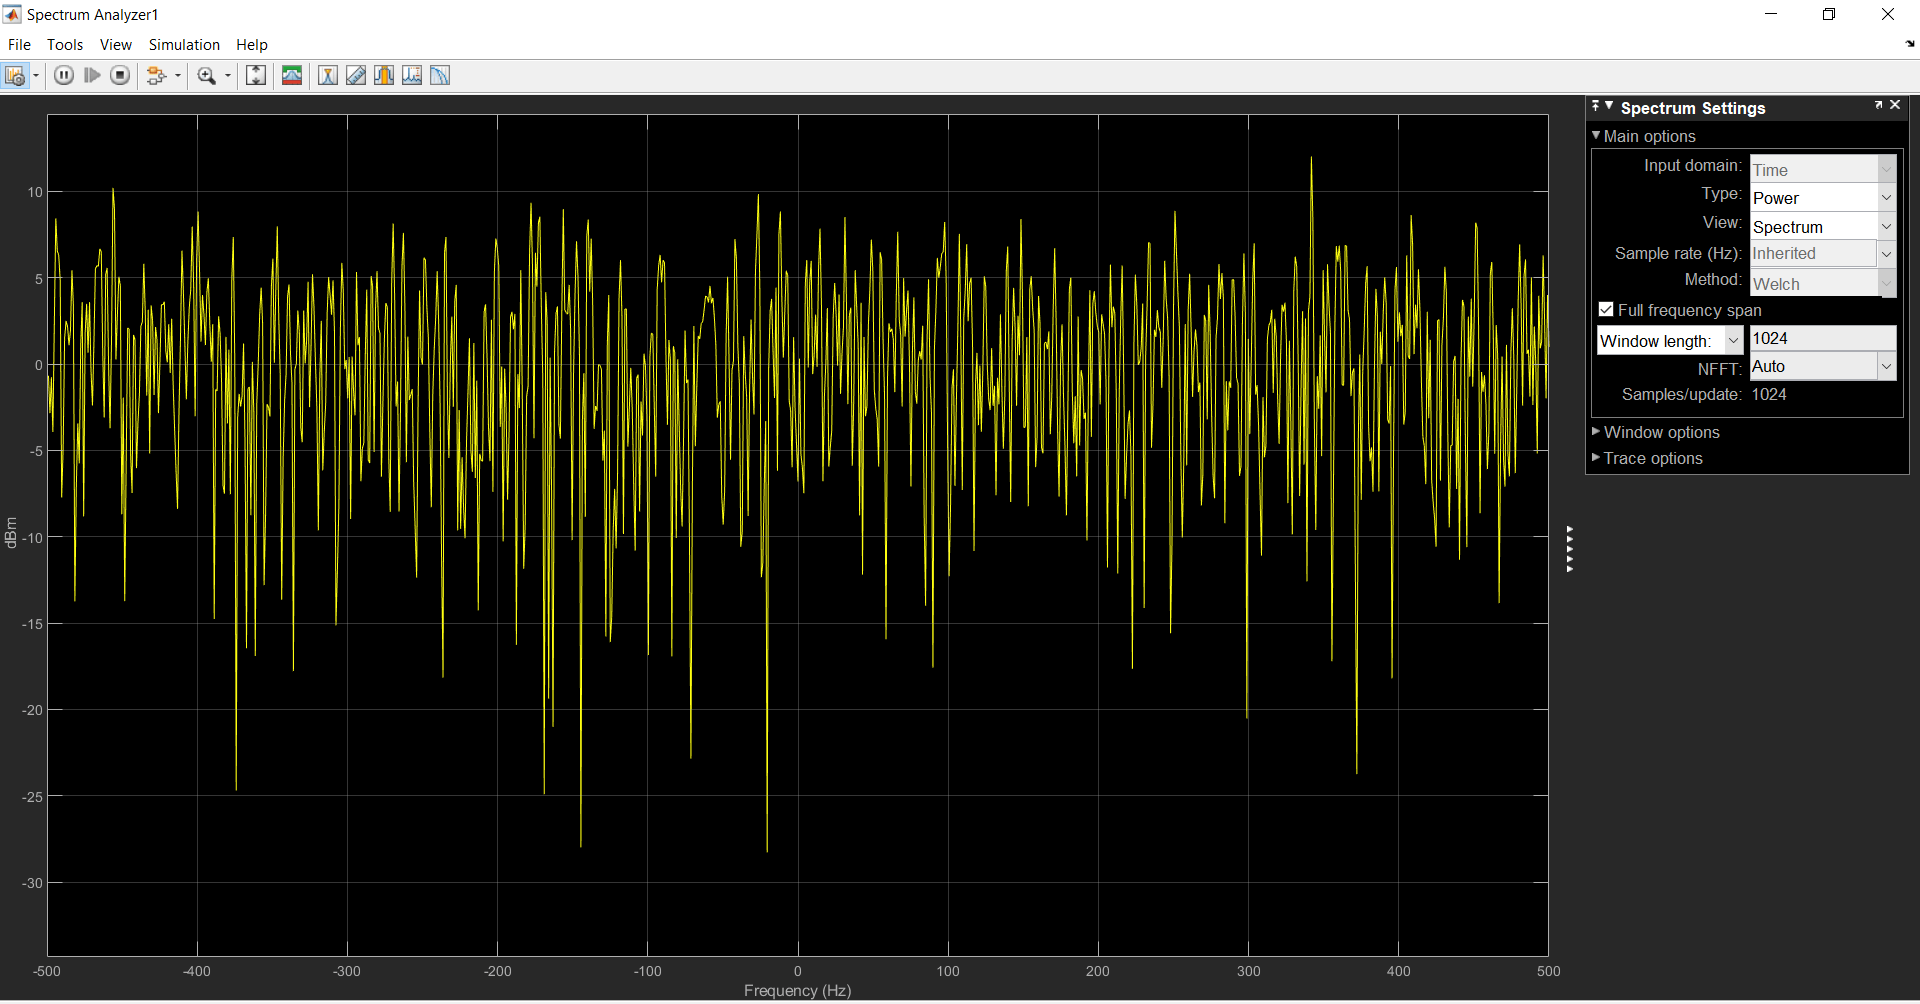This screenshot has width=1920, height=1004.
Task: Click the dock arrow below the window controls
Action: point(1909,44)
